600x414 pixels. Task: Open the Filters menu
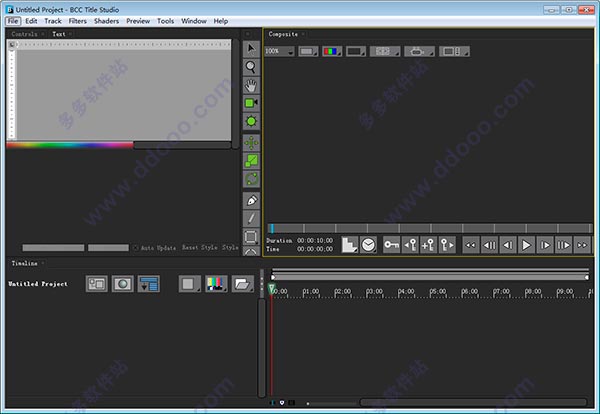(78, 21)
